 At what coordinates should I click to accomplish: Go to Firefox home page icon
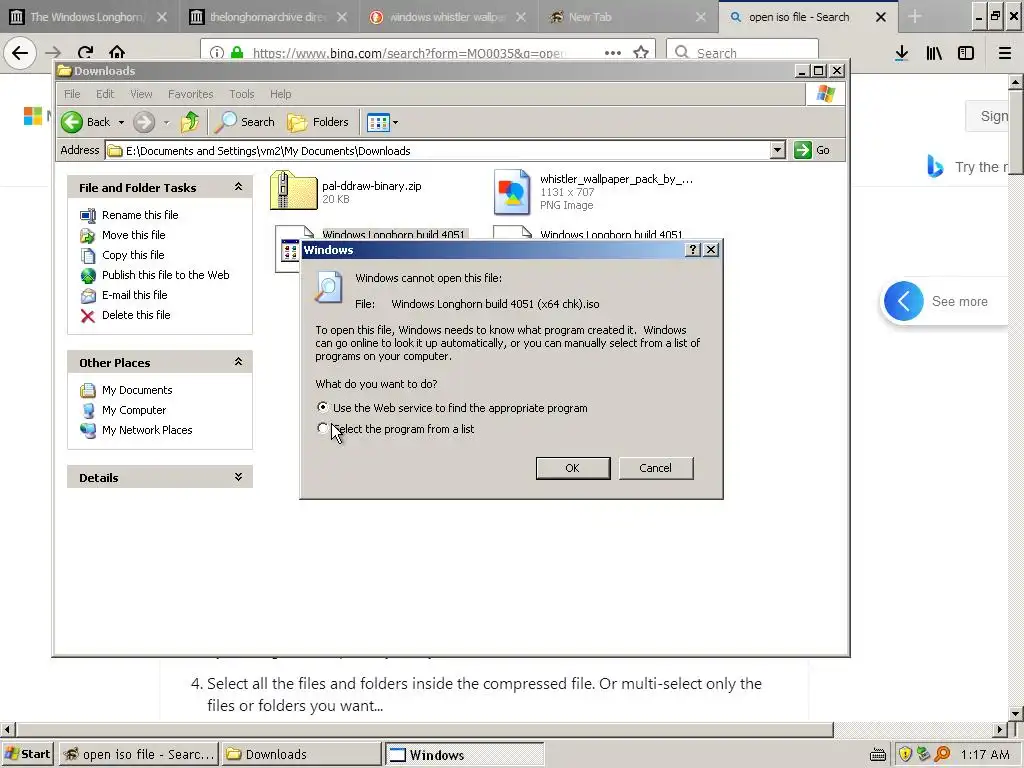117,53
